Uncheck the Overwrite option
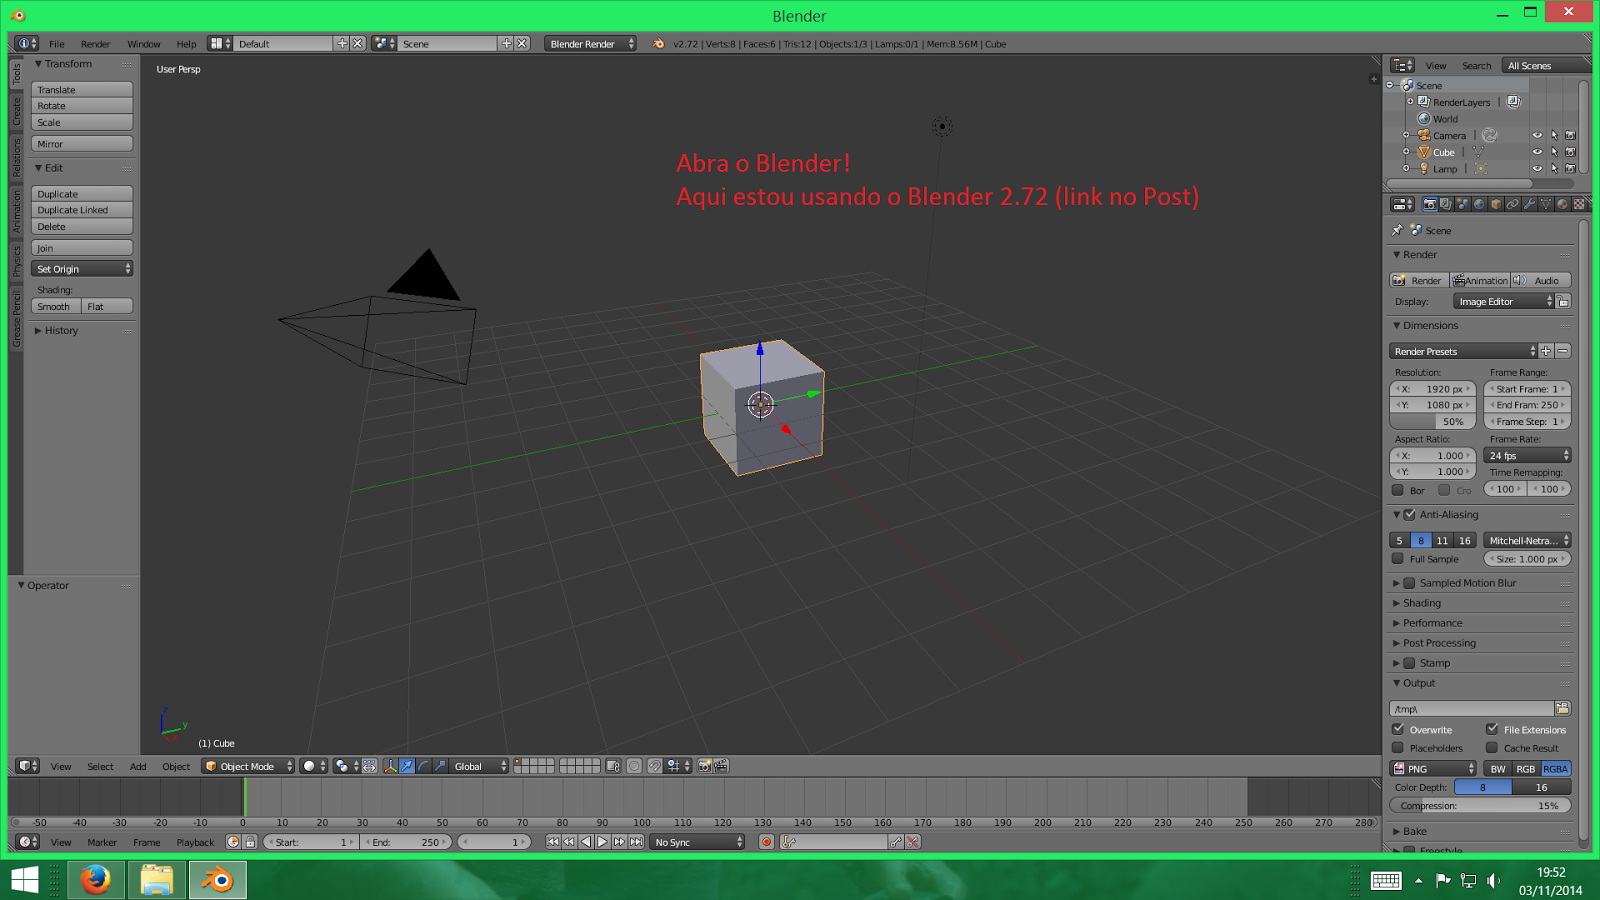Viewport: 1600px width, 900px height. pyautogui.click(x=1398, y=729)
